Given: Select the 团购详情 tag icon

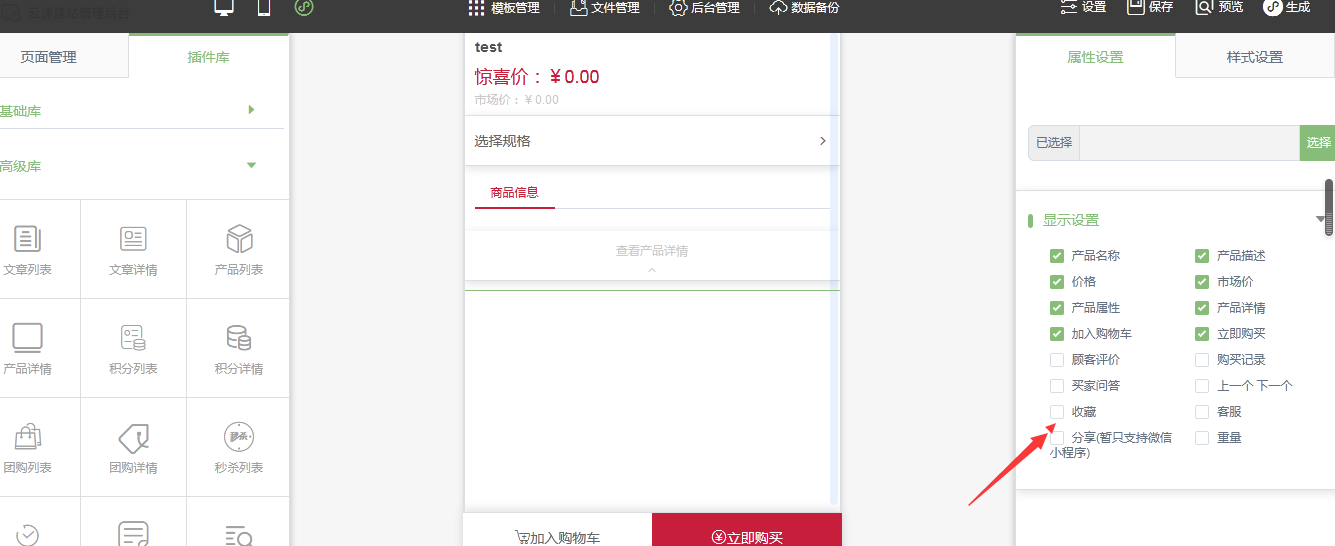Looking at the screenshot, I should tap(133, 437).
